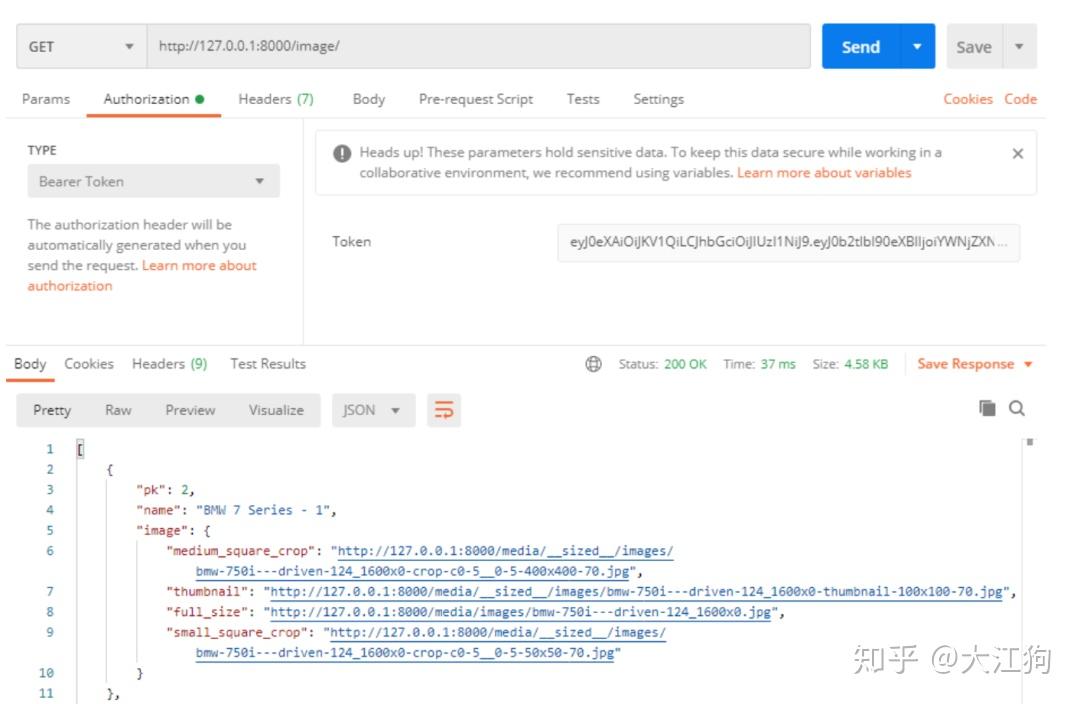
Task: Expand the Save button dropdown arrow
Action: (1019, 46)
